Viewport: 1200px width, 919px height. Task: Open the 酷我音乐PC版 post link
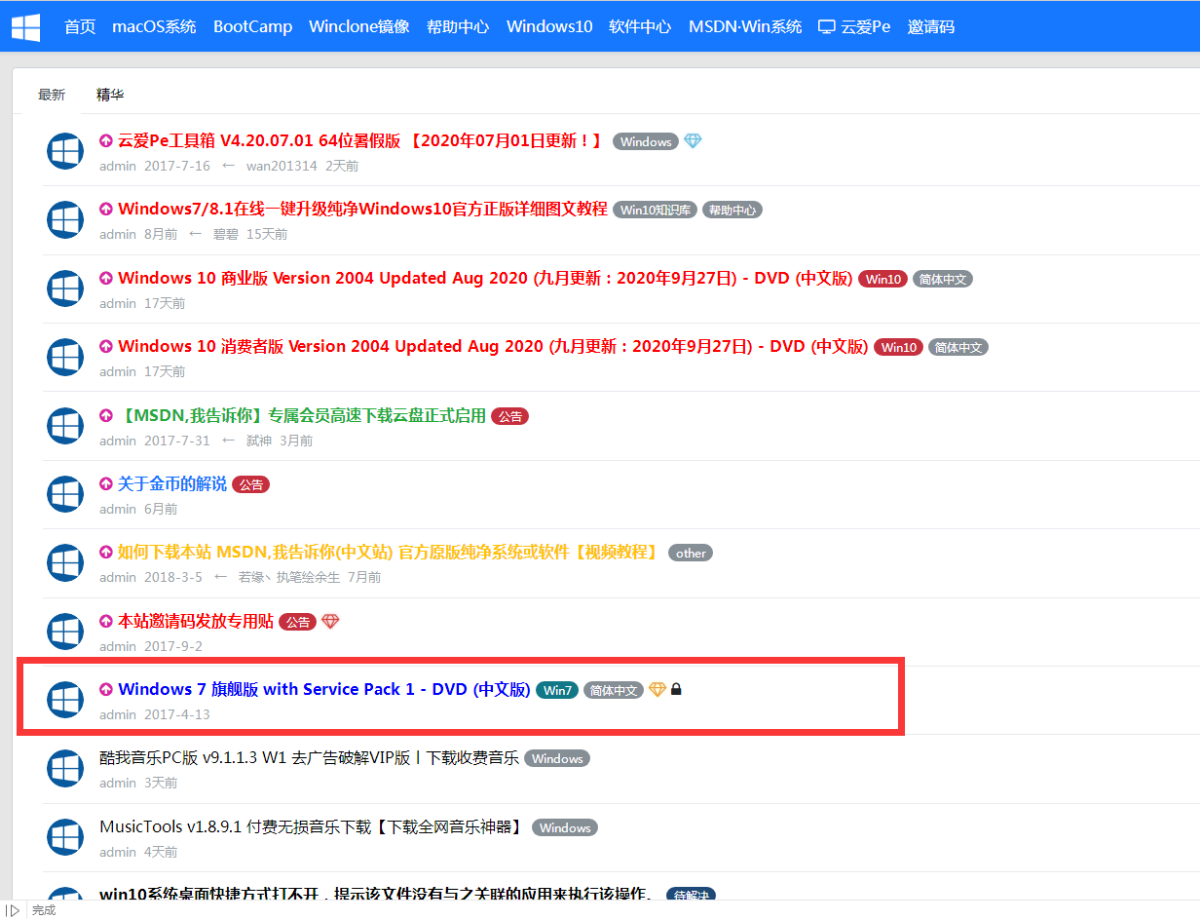309,758
